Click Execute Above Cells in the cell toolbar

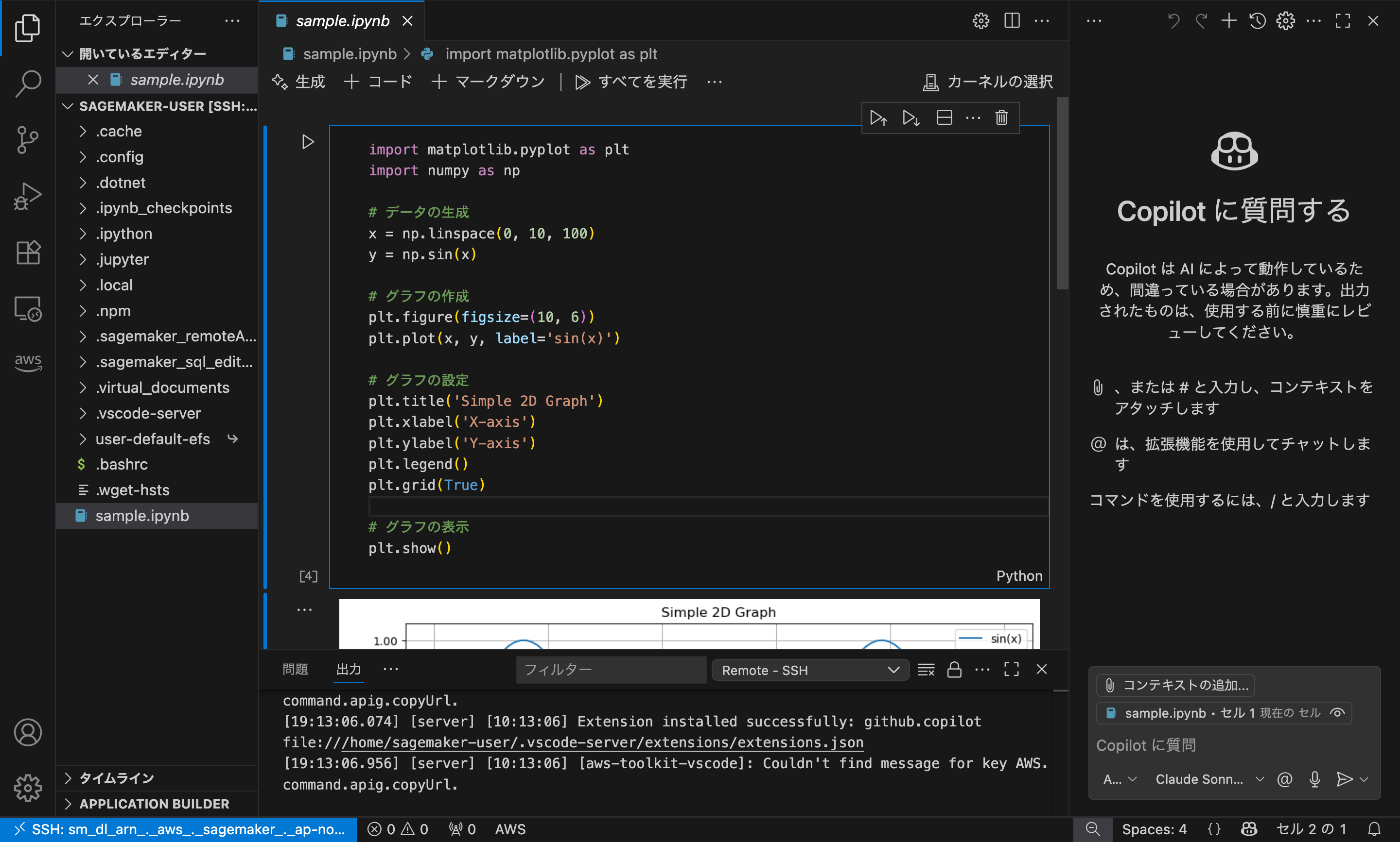(878, 118)
